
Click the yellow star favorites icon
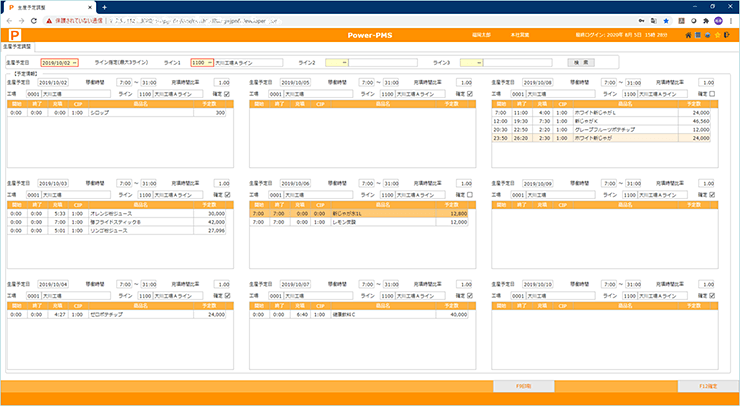717,35
